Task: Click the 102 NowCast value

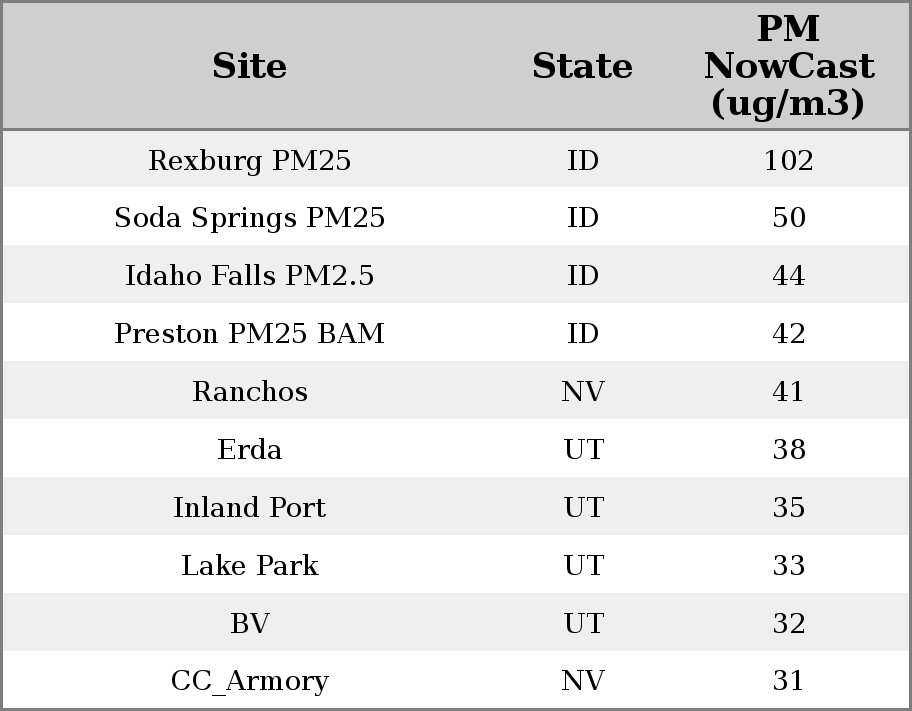Action: pyautogui.click(x=788, y=160)
